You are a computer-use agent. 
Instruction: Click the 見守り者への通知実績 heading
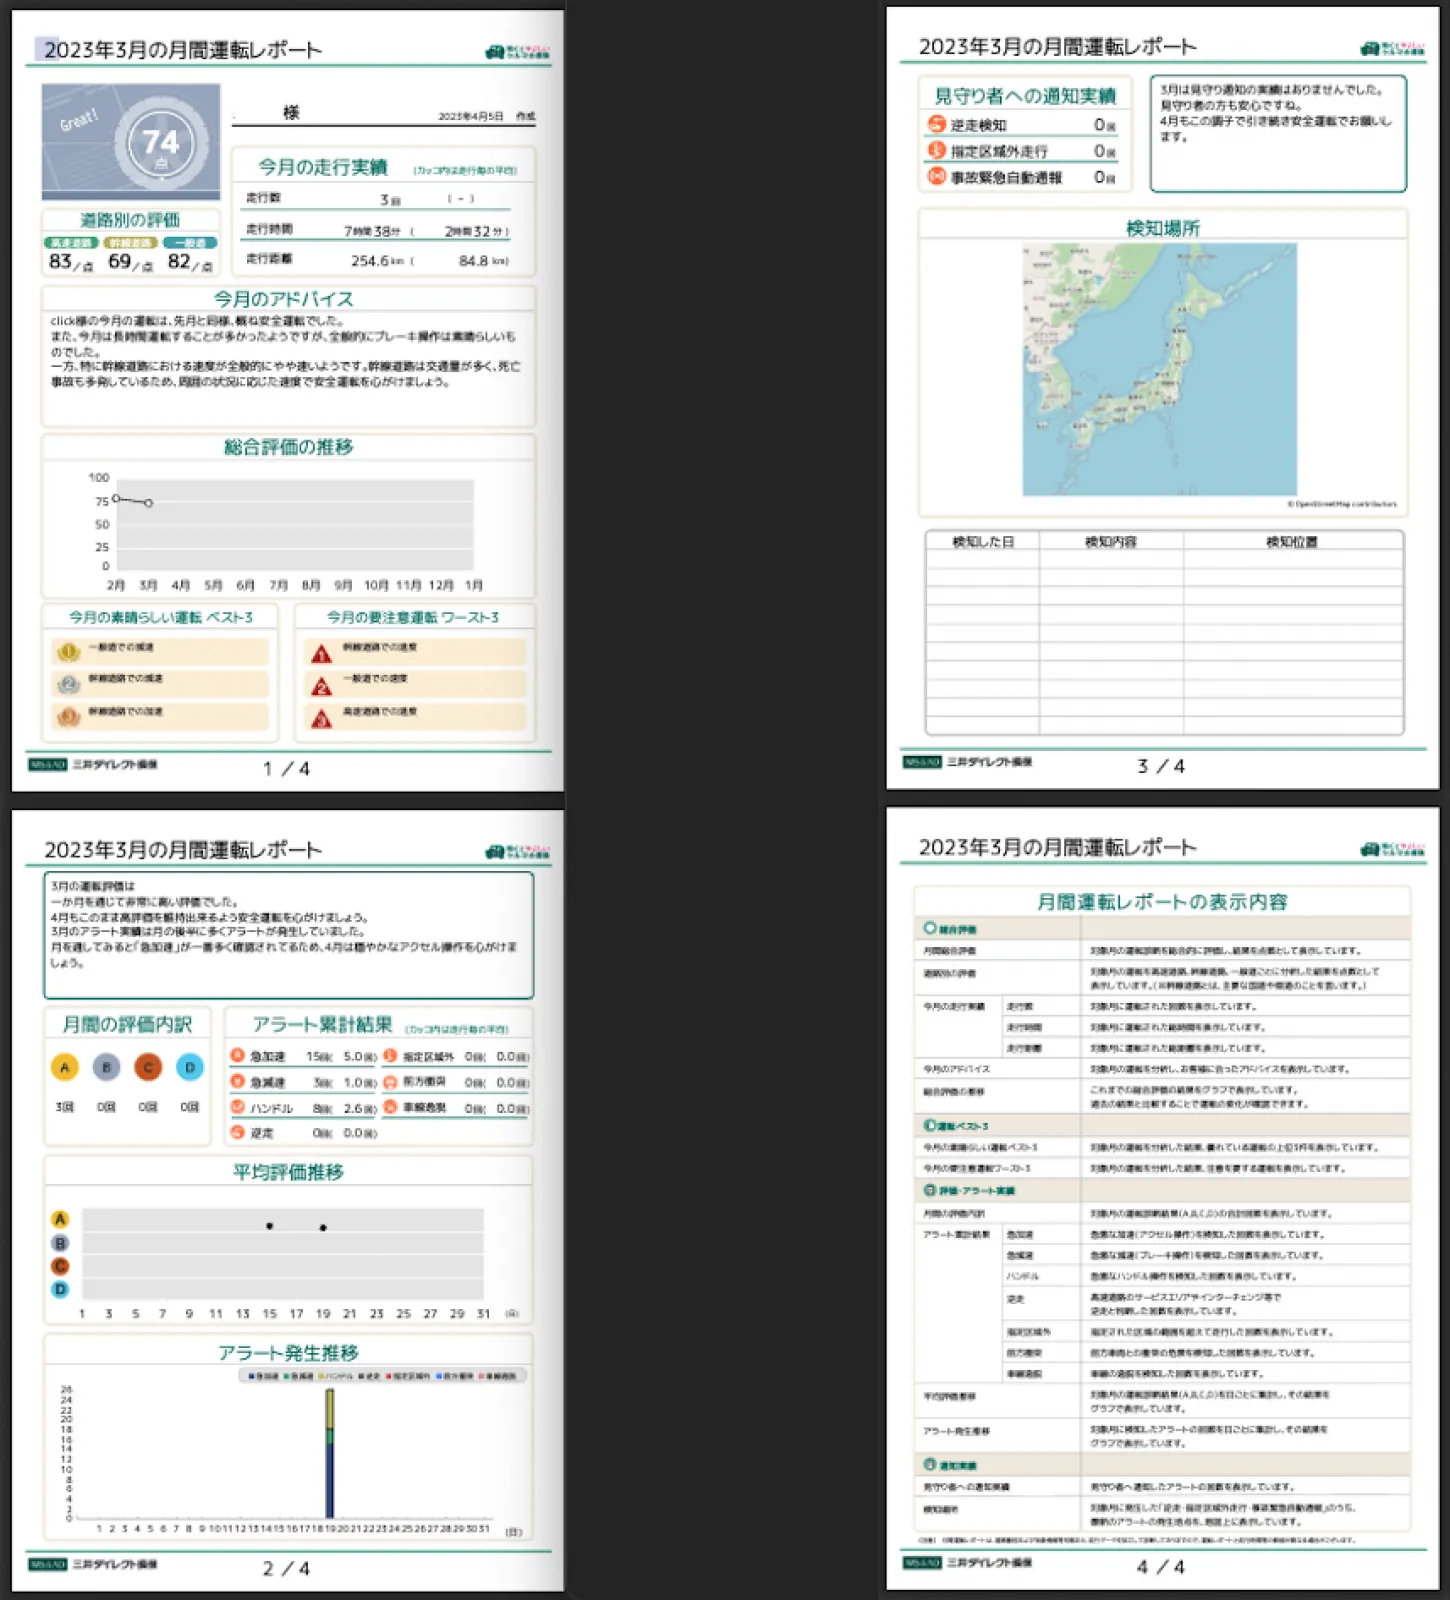click(1025, 96)
